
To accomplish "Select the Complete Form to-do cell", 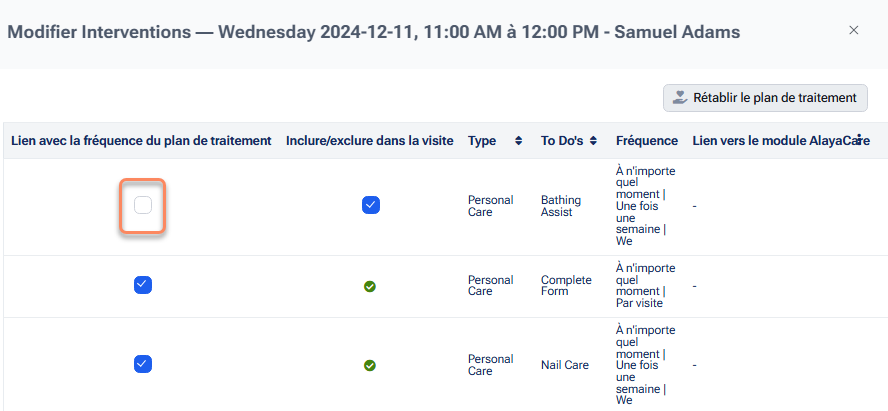I will 566,286.
